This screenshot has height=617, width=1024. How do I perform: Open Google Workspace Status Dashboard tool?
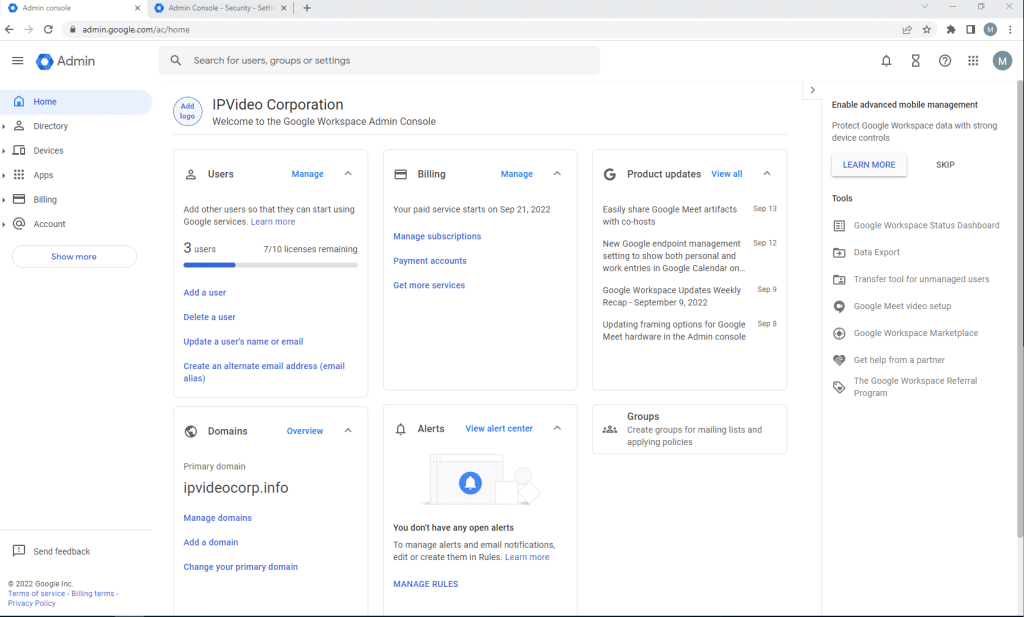(x=926, y=226)
